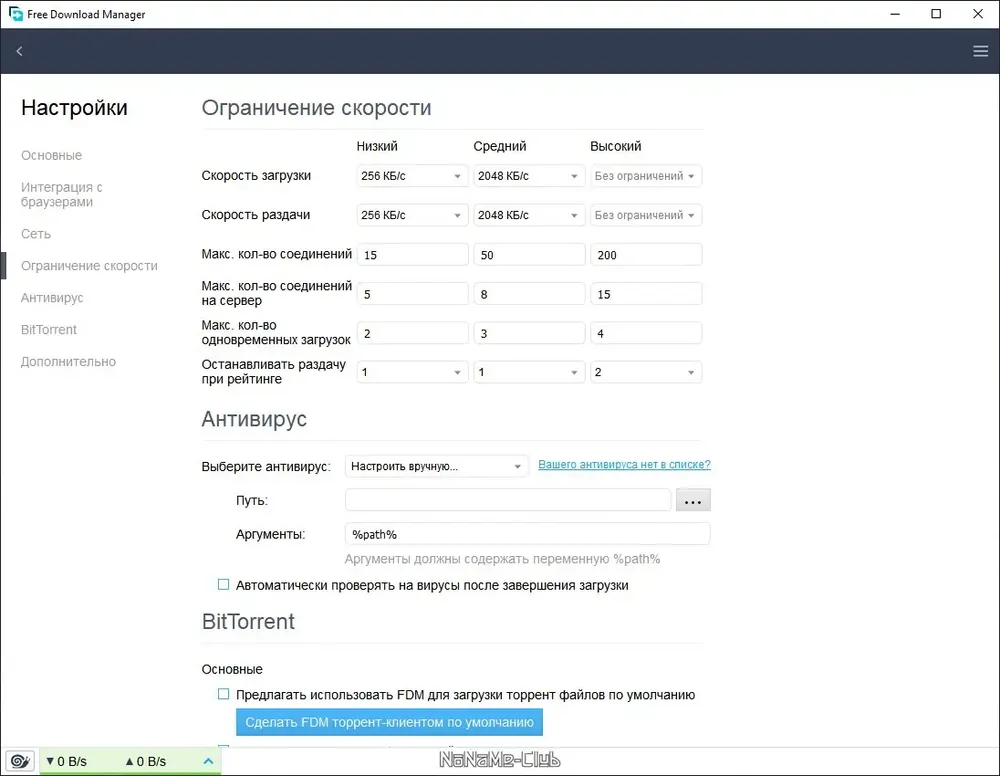The height and width of the screenshot is (776, 1000).
Task: Close the Free Download Manager window
Action: tap(978, 14)
